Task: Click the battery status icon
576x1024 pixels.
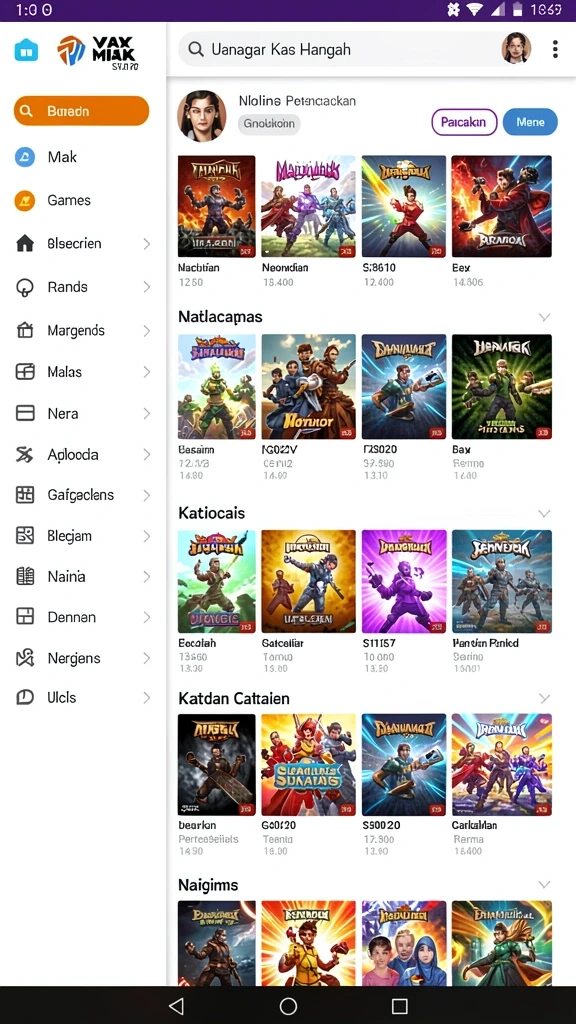Action: point(517,10)
